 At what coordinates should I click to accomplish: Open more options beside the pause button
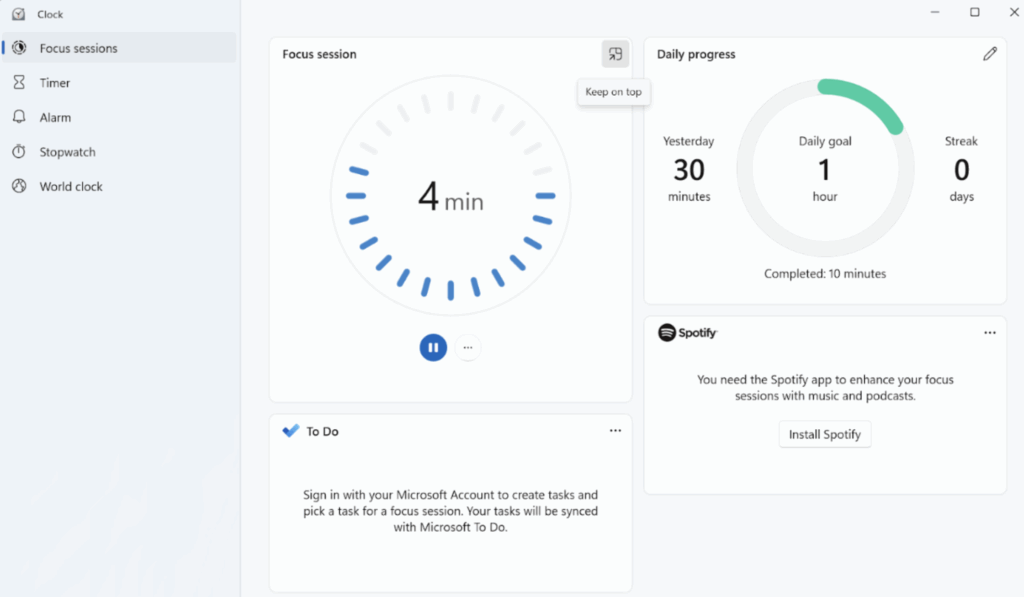(x=468, y=347)
